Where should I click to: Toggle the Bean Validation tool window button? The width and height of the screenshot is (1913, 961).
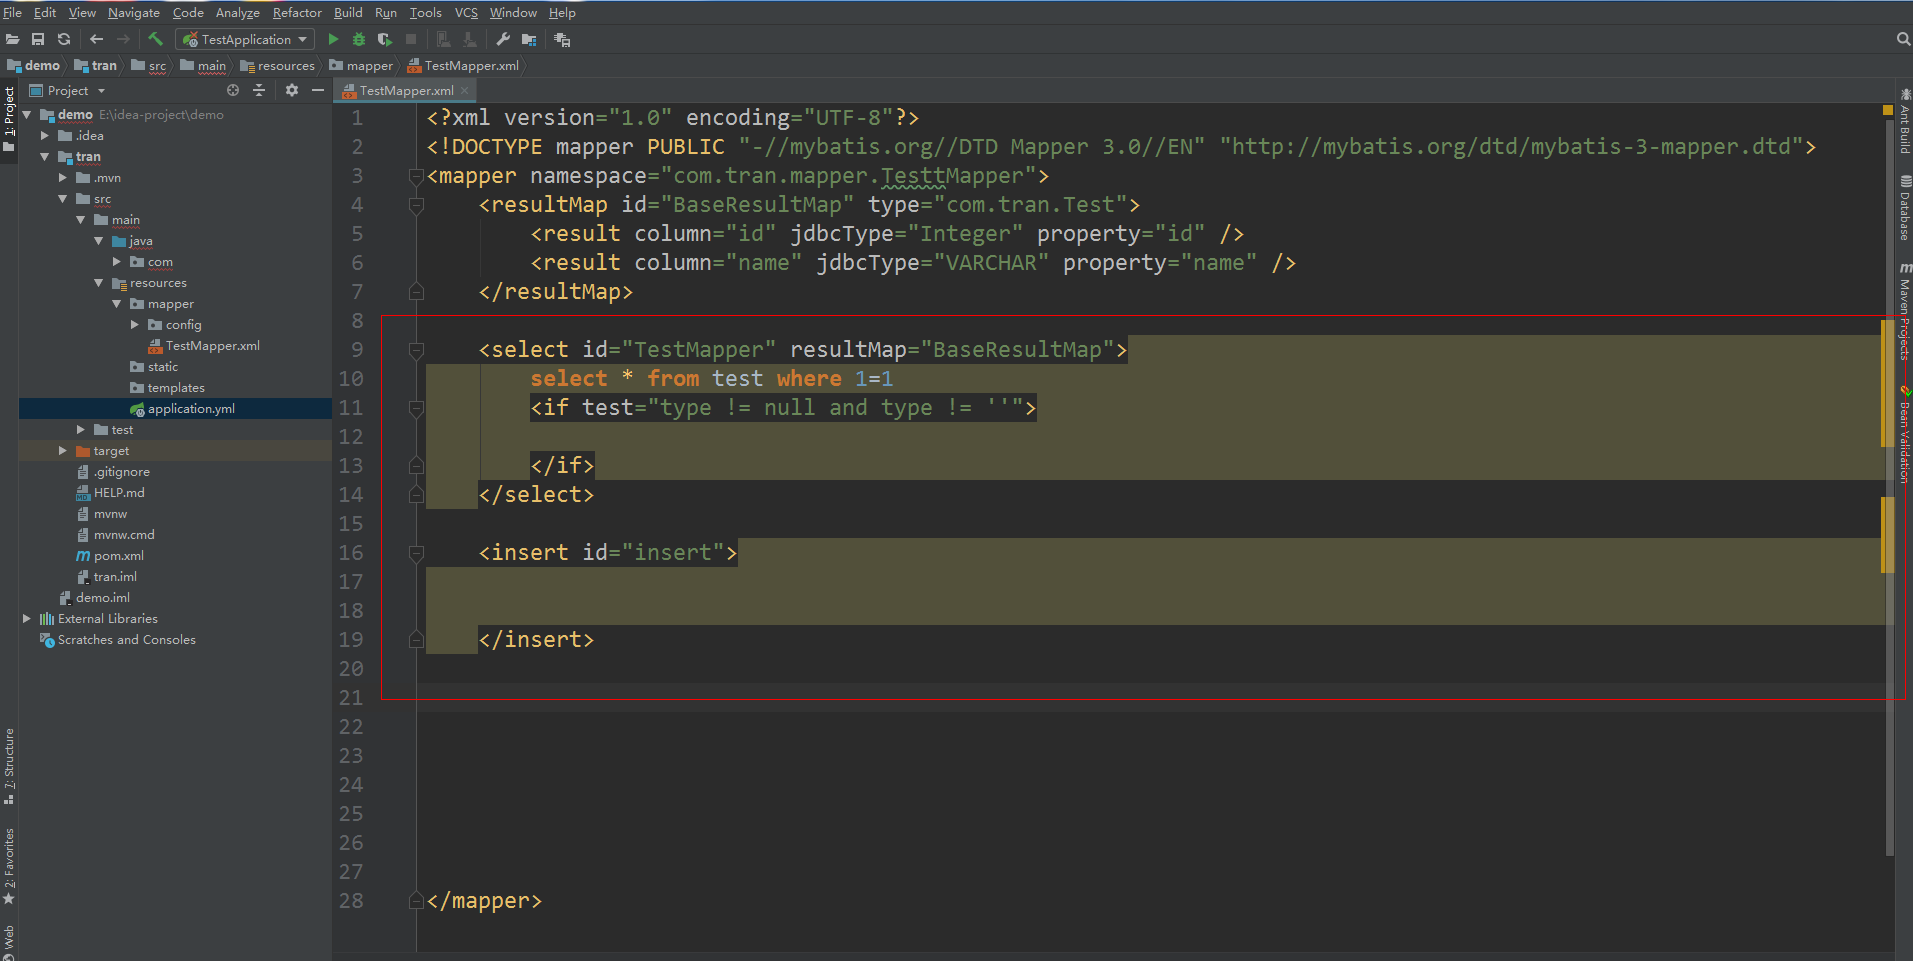(1904, 434)
